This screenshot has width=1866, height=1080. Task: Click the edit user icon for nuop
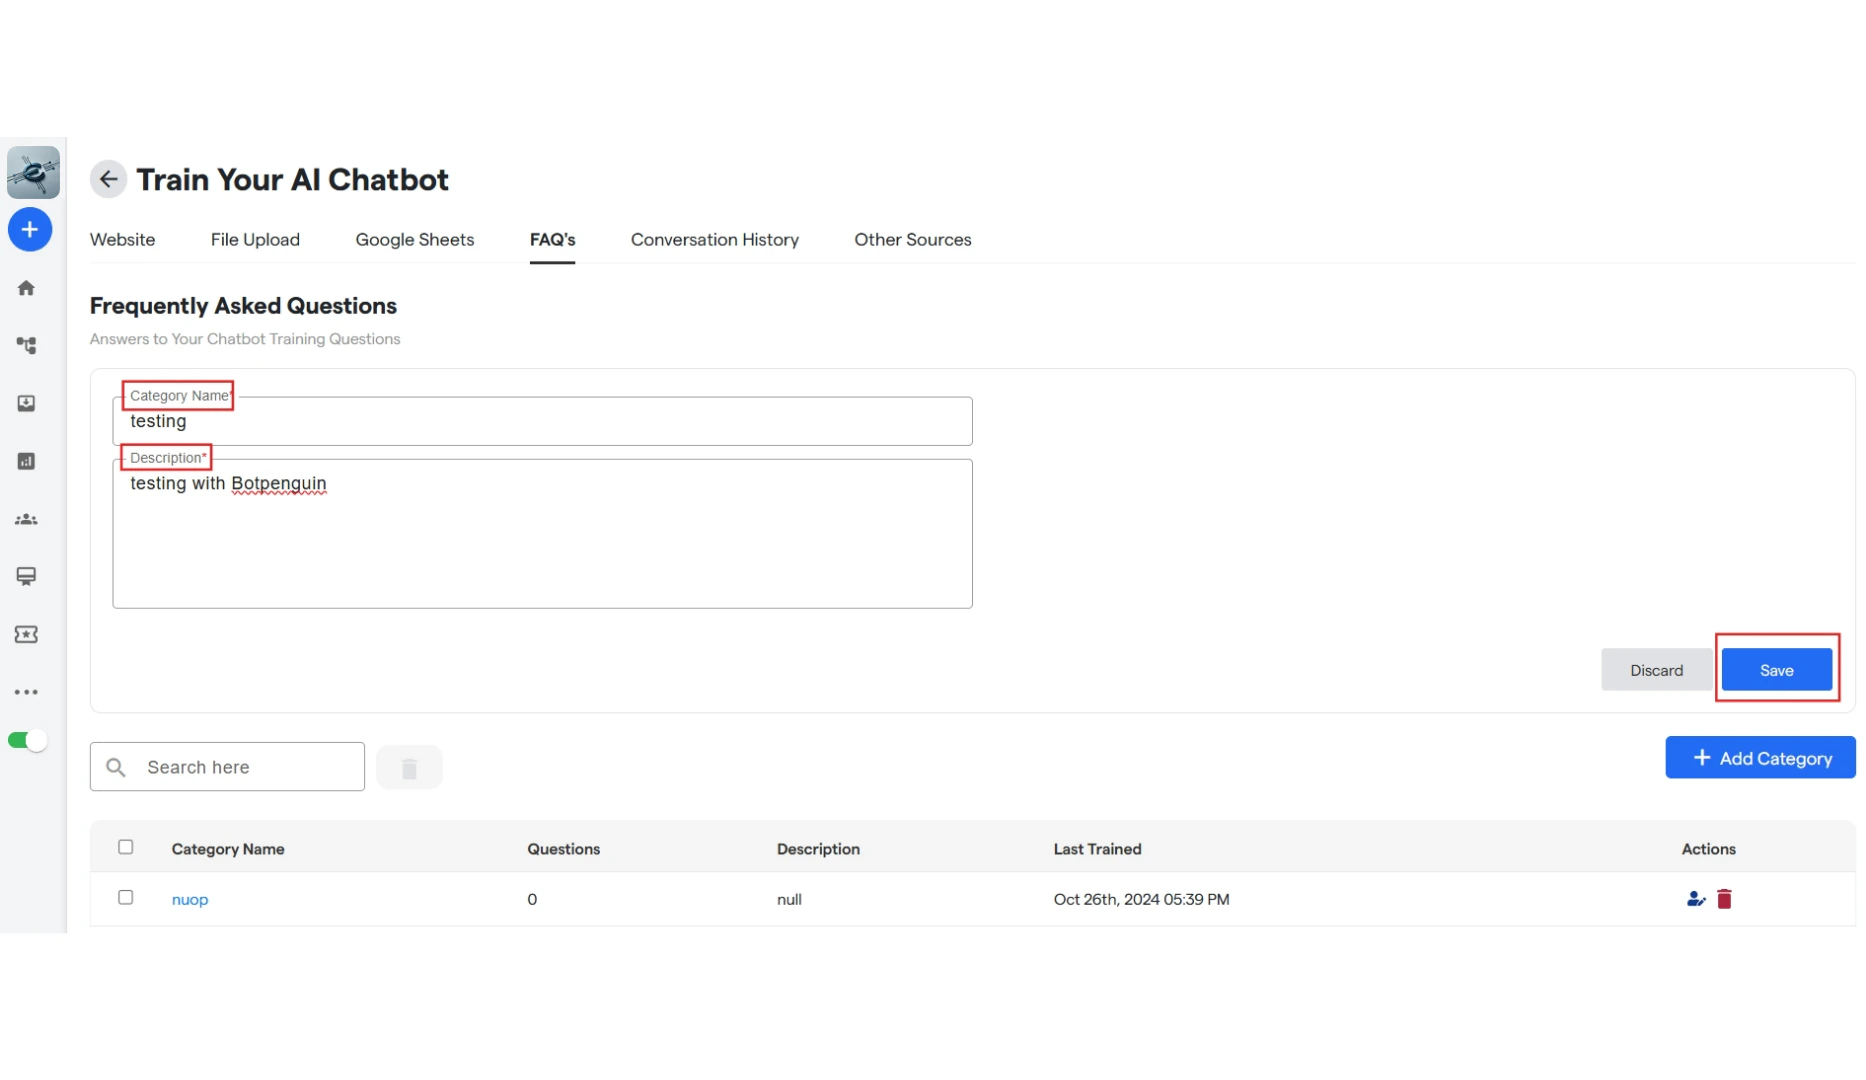(1695, 899)
